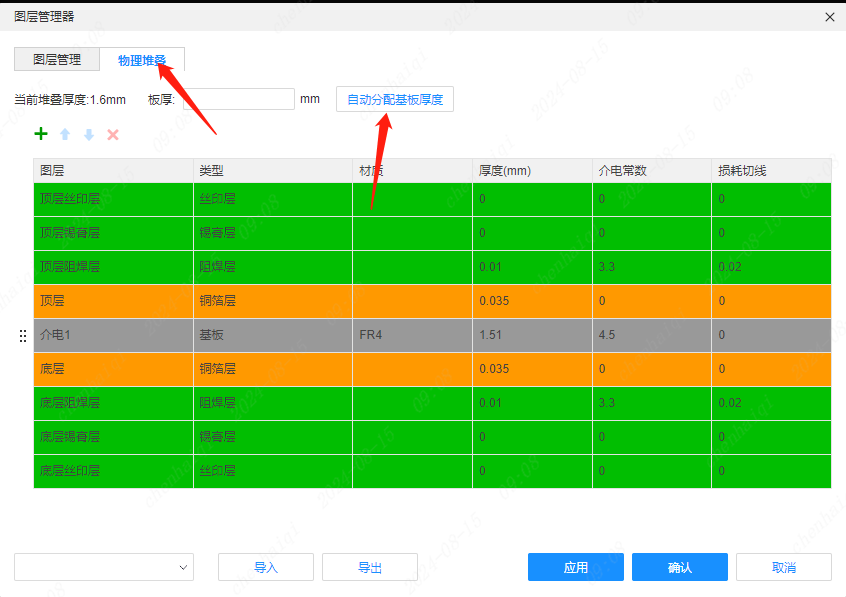Click the 厚度(mm) column header

coord(531,171)
